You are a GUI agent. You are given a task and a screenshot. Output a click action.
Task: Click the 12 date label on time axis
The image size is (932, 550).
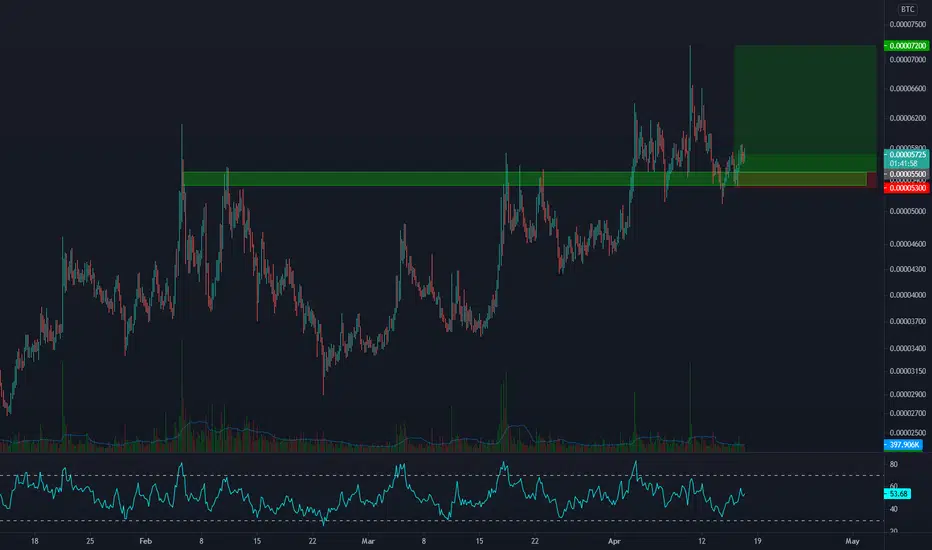pyautogui.click(x=702, y=541)
